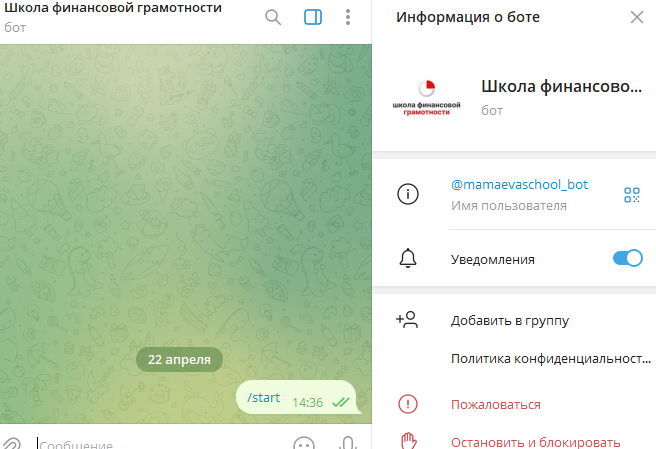Open the three-dot chat menu
This screenshot has width=656, height=449.
coord(348,17)
